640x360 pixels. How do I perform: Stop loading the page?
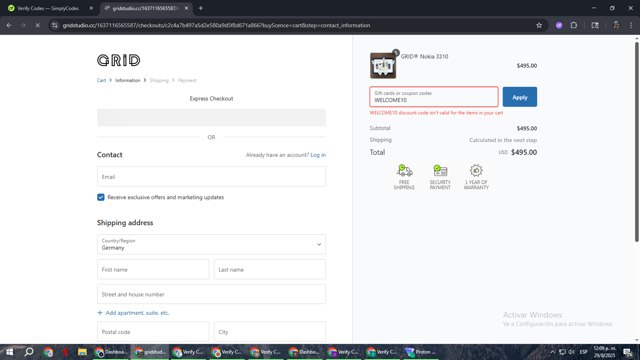coord(37,25)
